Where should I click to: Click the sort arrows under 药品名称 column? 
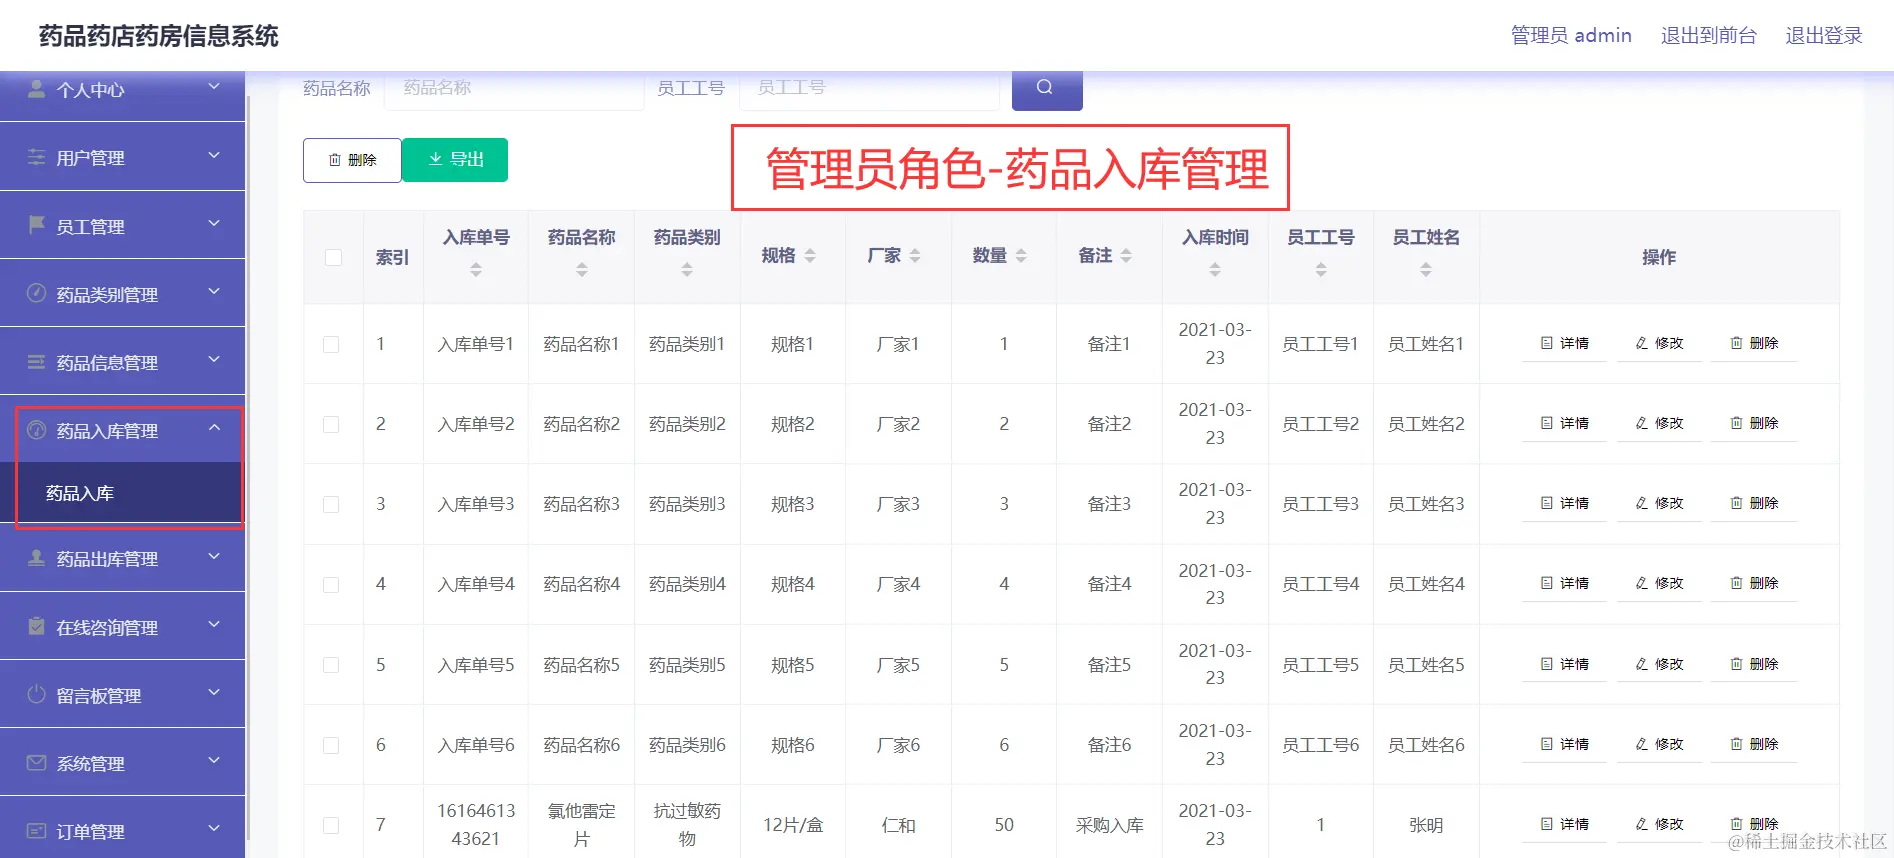point(582,270)
